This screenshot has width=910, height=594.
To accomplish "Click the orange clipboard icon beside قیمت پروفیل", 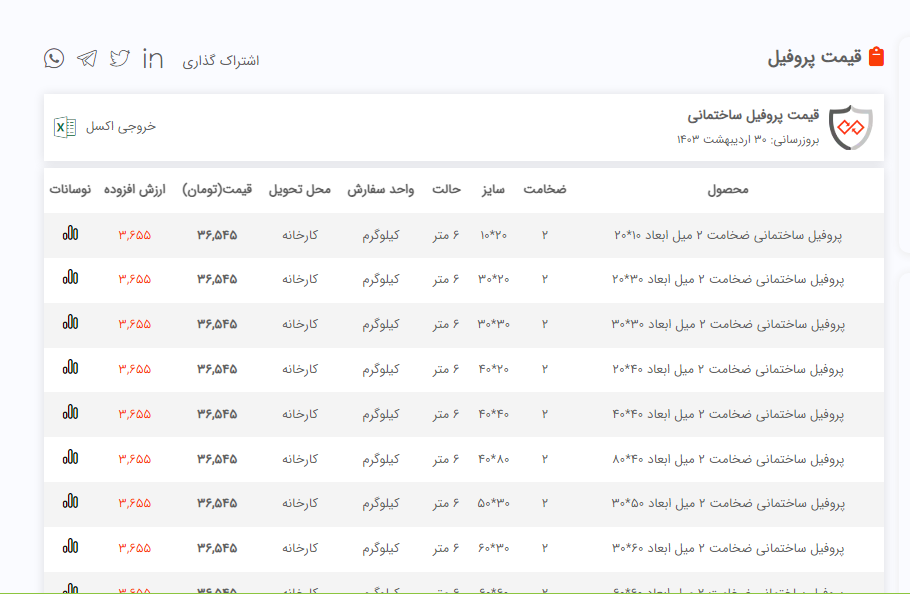I will pos(876,57).
